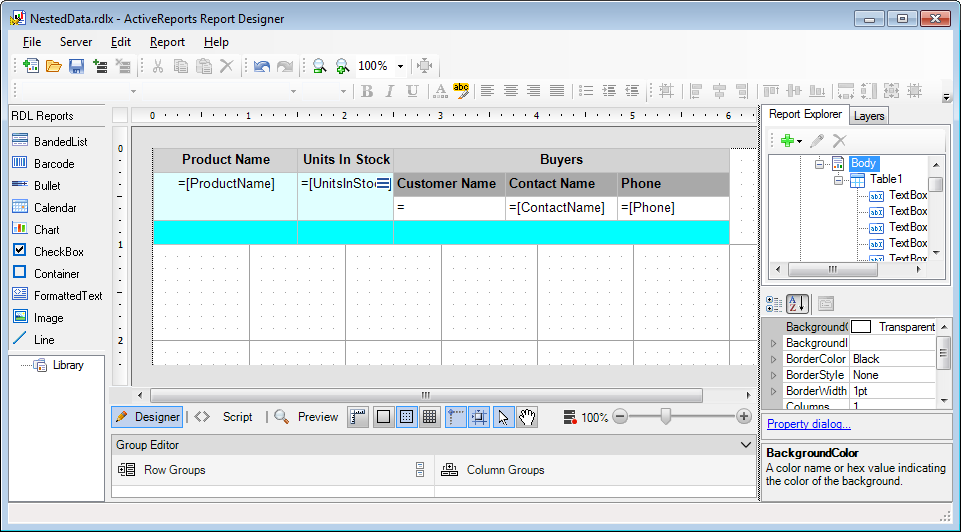Screen dimensions: 961x532
Task: Open the top toolbar zoom percentage dropdown
Action: coord(400,66)
